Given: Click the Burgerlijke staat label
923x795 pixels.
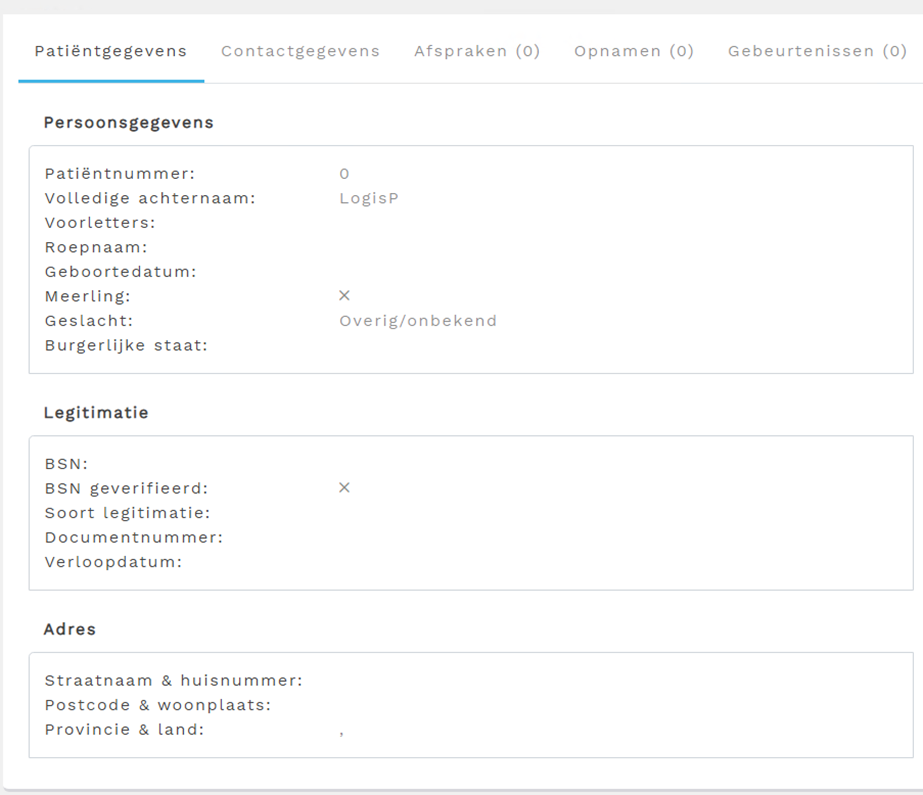Looking at the screenshot, I should click(126, 346).
